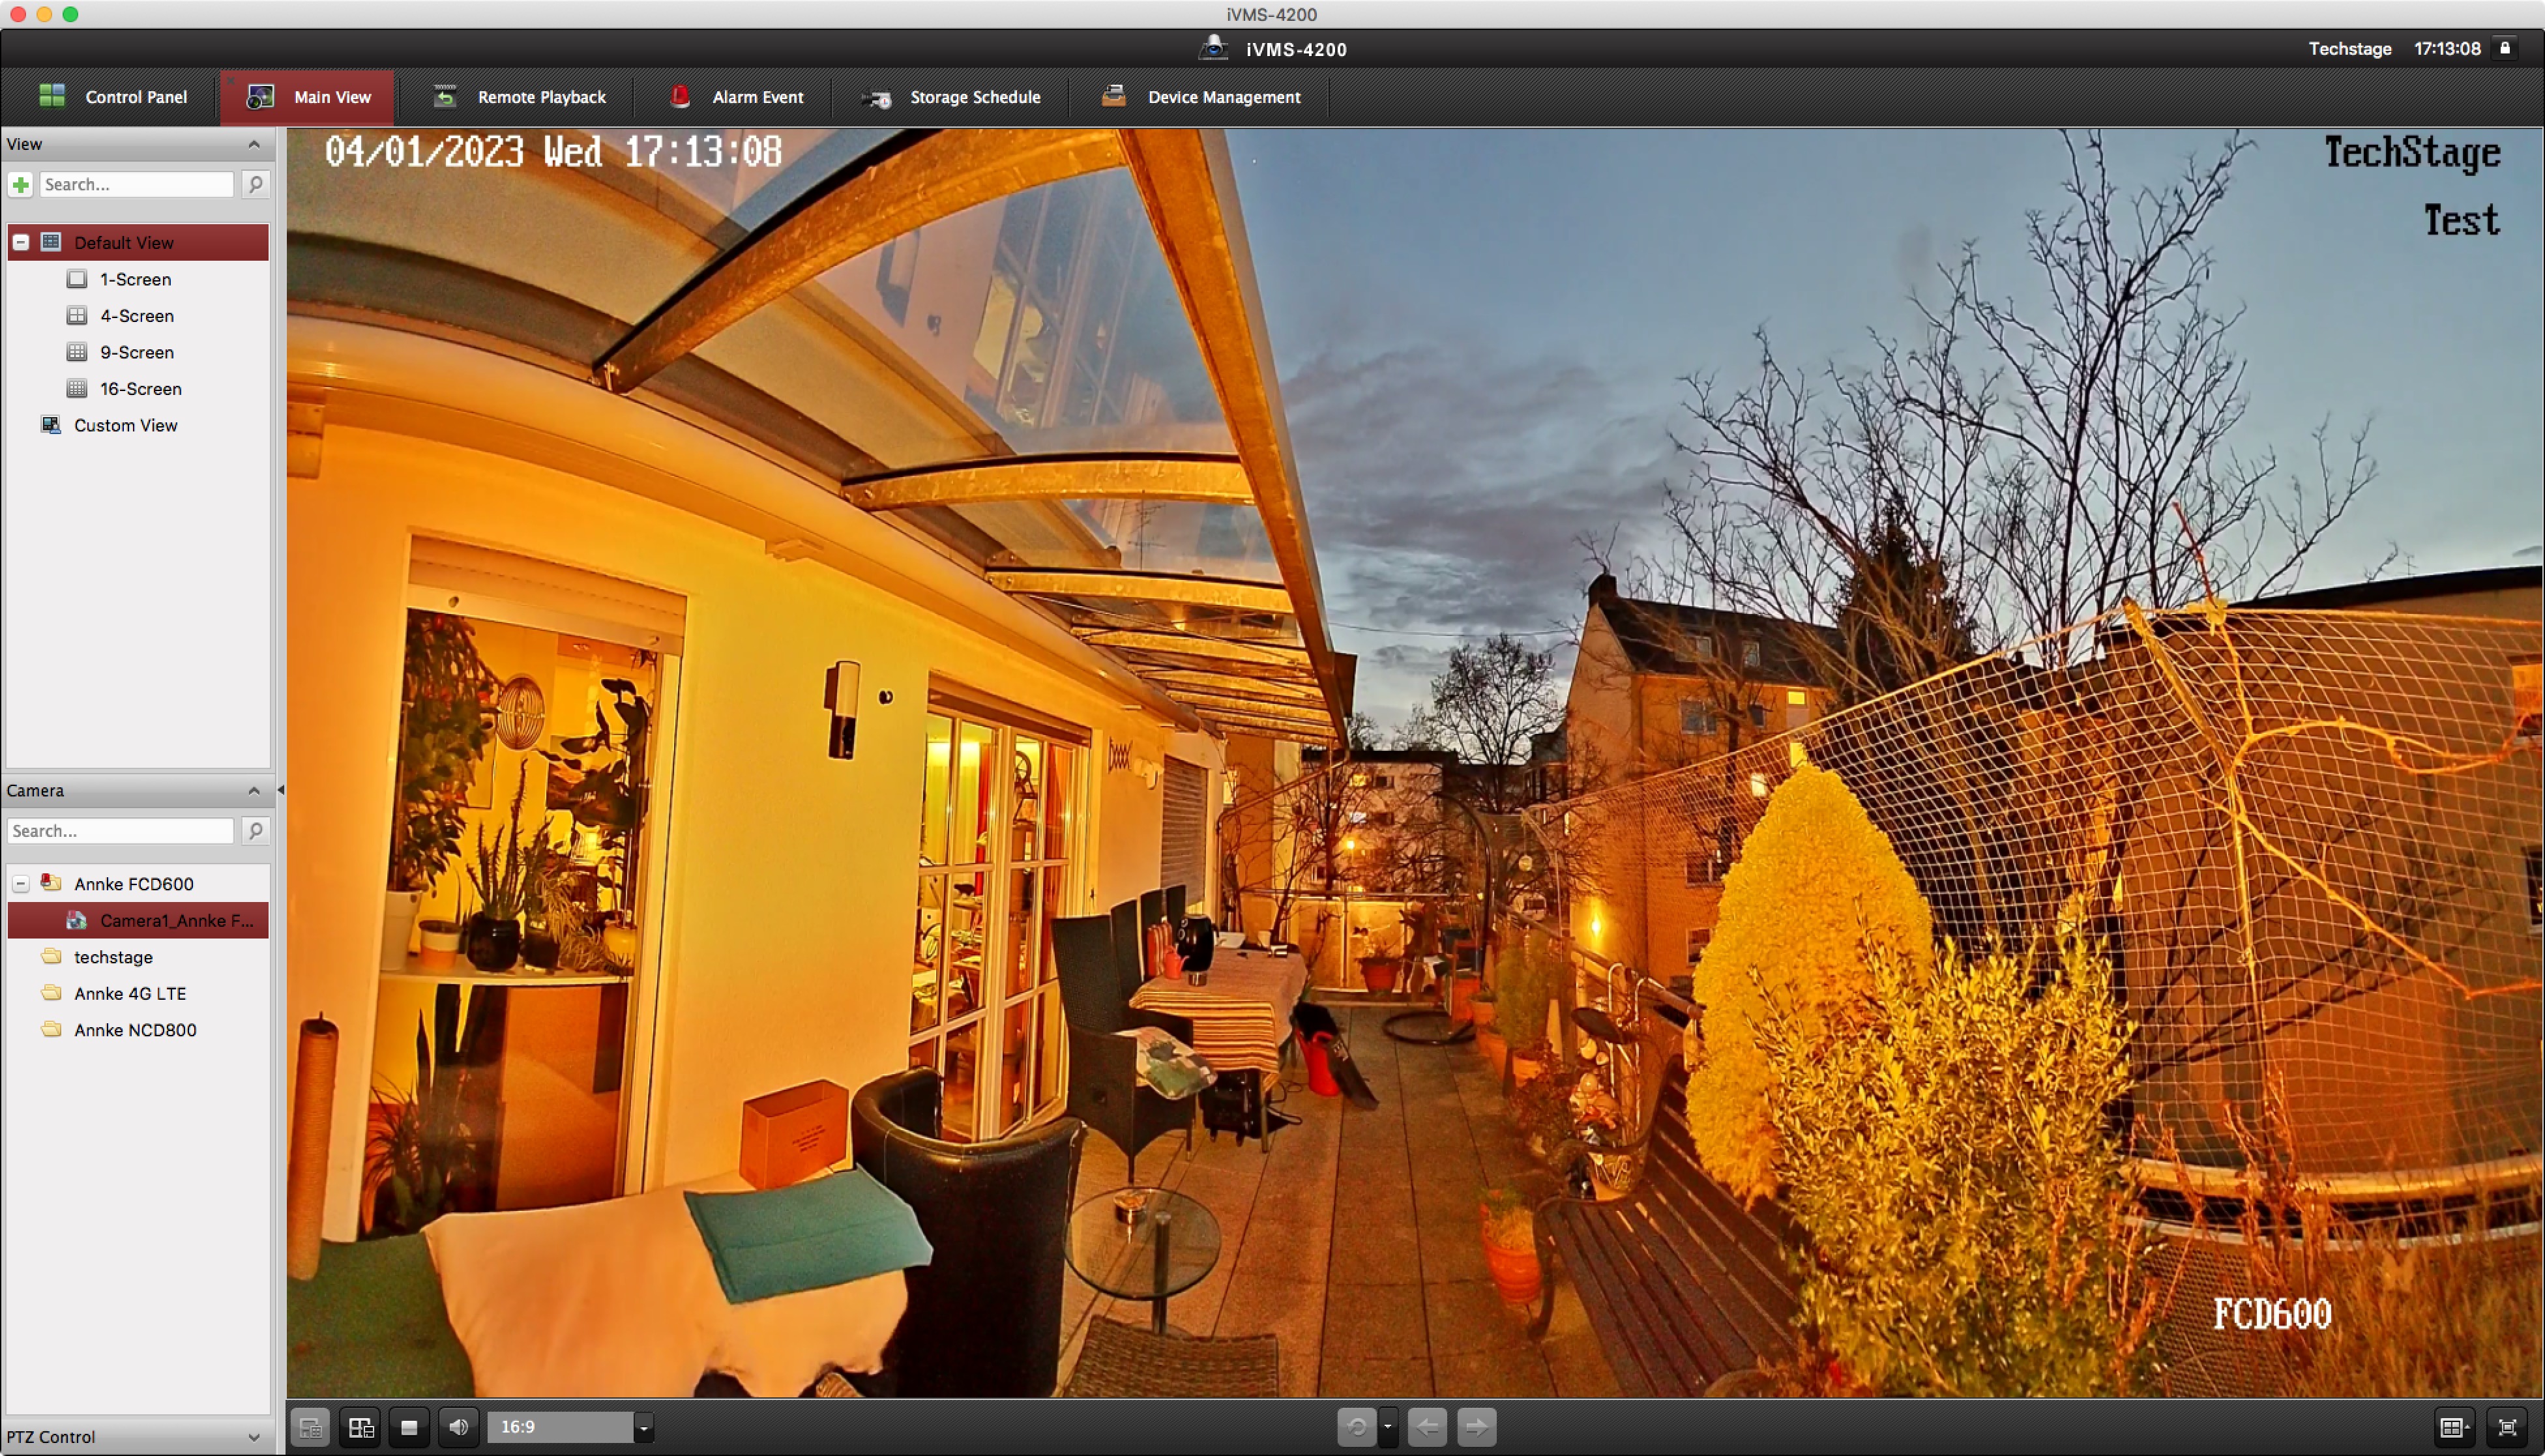Open the window division layout icon
The width and height of the screenshot is (2545, 1456).
point(2454,1427)
